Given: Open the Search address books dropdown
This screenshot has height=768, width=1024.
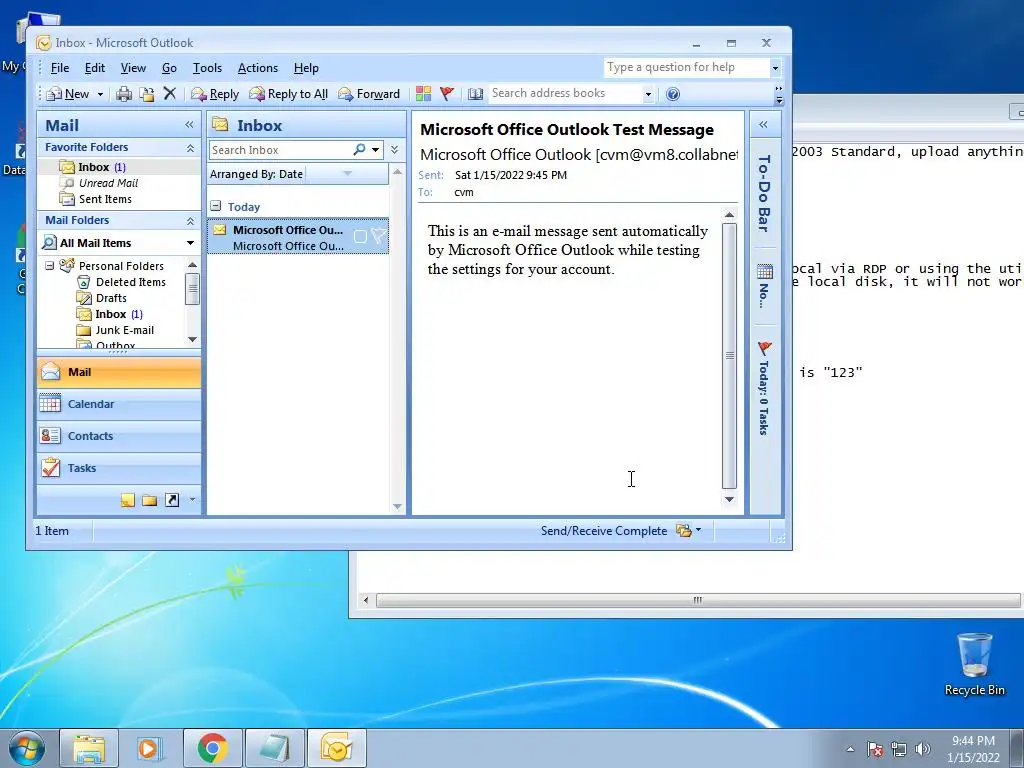Looking at the screenshot, I should click(648, 94).
